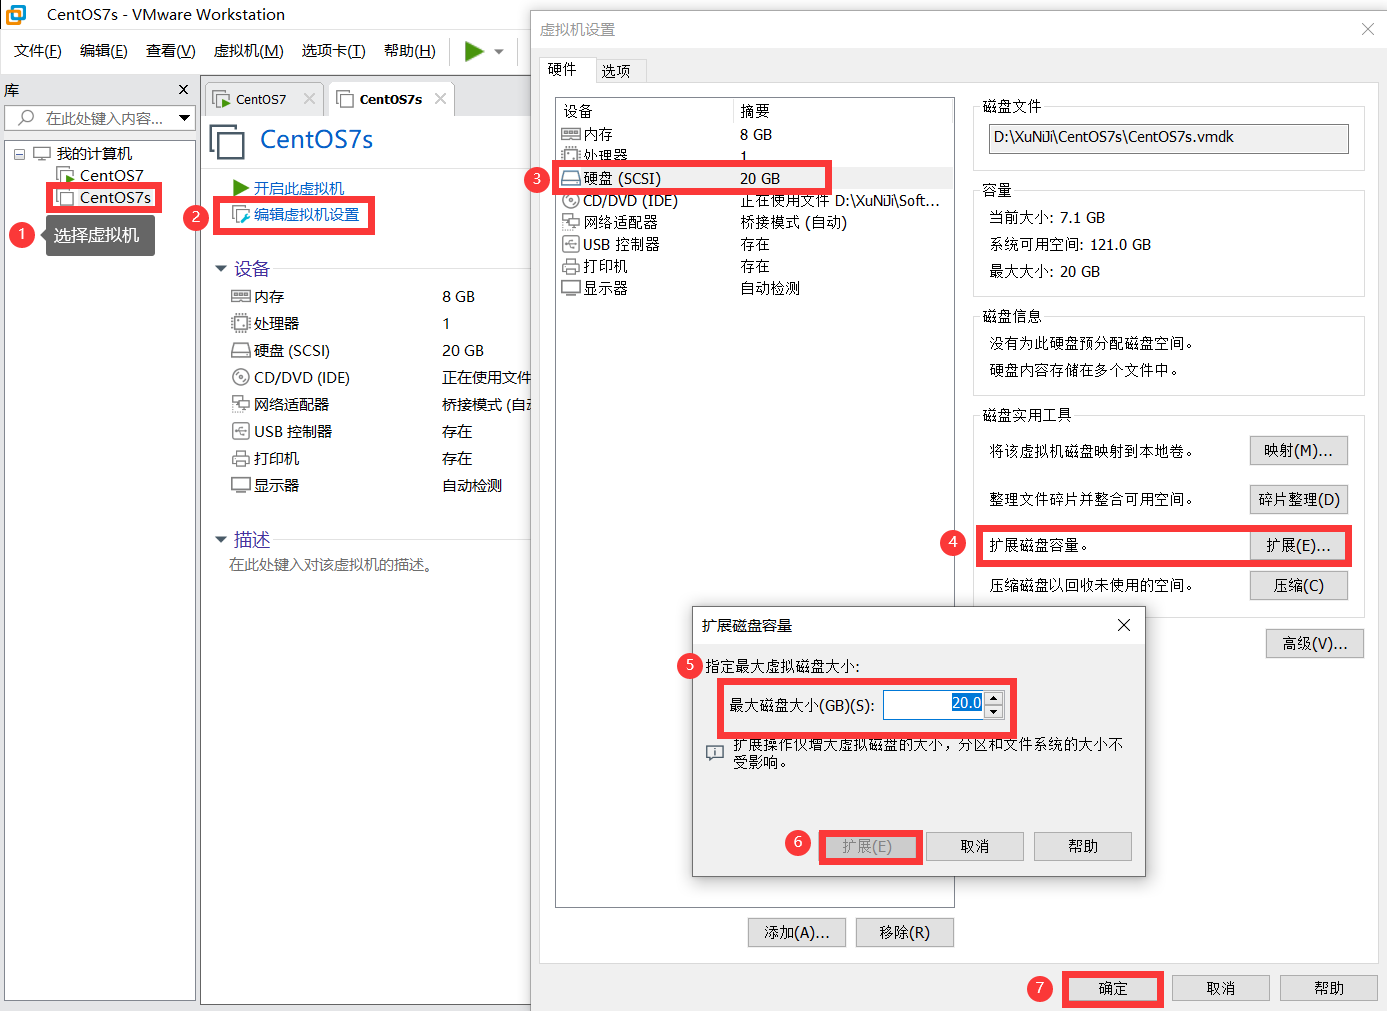1387x1011 pixels.
Task: Select the 我的计算机 computer icon
Action: pos(42,153)
